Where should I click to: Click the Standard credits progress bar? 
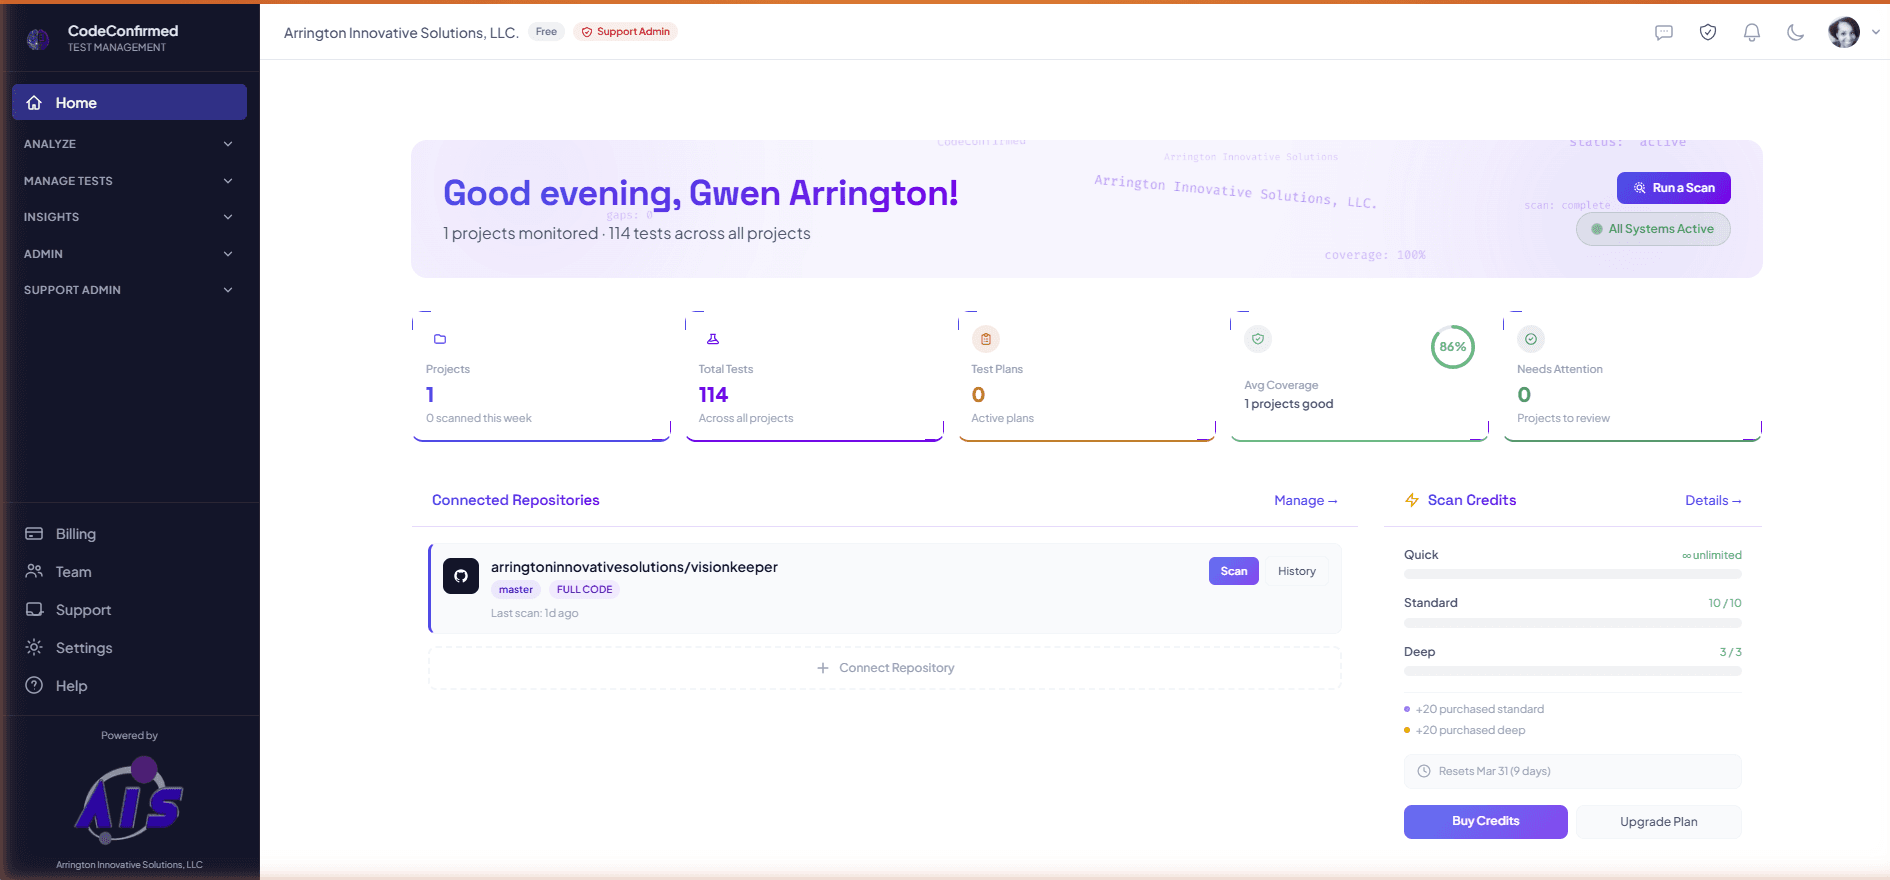click(x=1572, y=623)
